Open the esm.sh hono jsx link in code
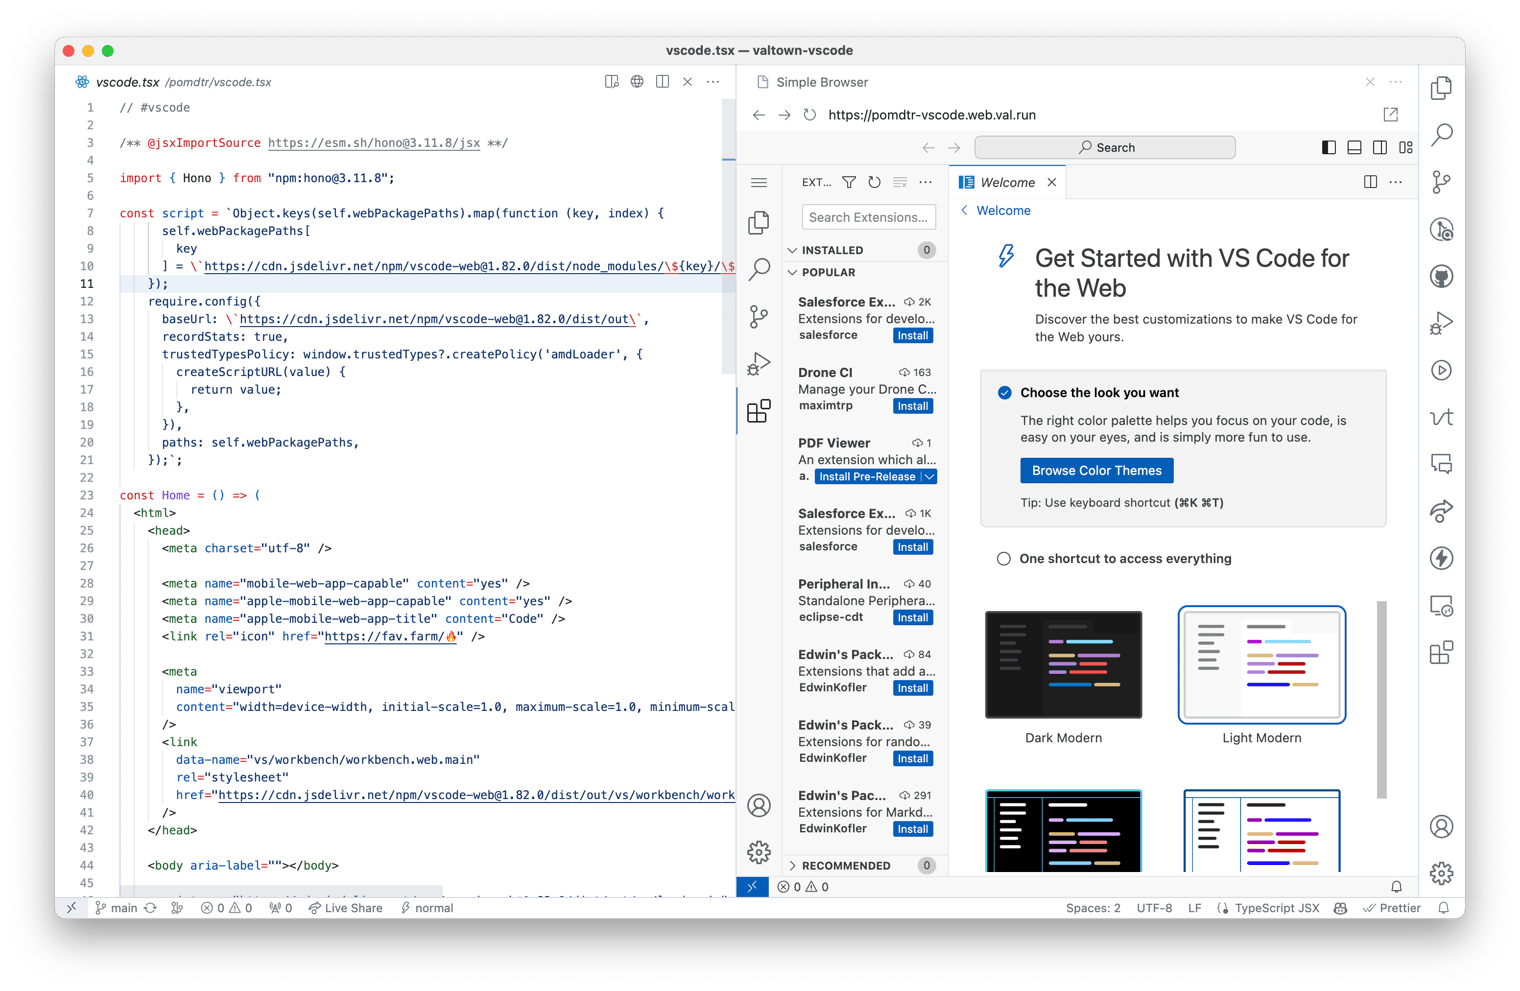1520x991 pixels. coord(374,143)
